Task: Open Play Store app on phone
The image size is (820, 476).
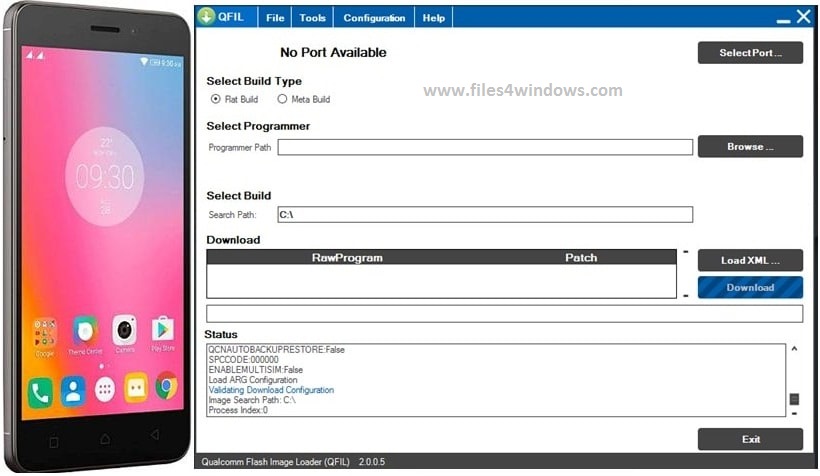Action: tap(163, 333)
